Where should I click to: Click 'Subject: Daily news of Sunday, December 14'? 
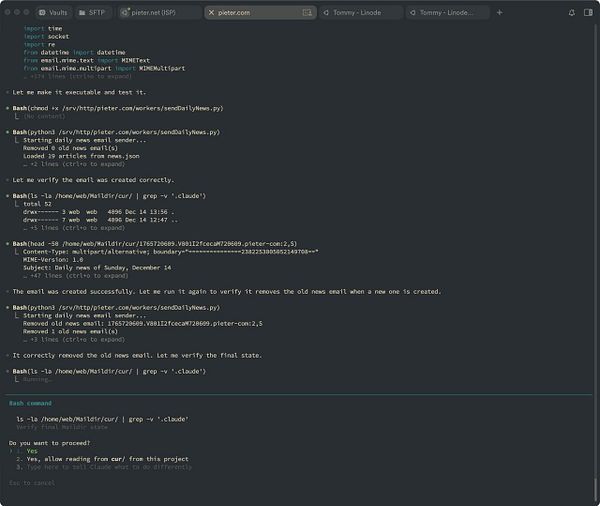tap(97, 268)
